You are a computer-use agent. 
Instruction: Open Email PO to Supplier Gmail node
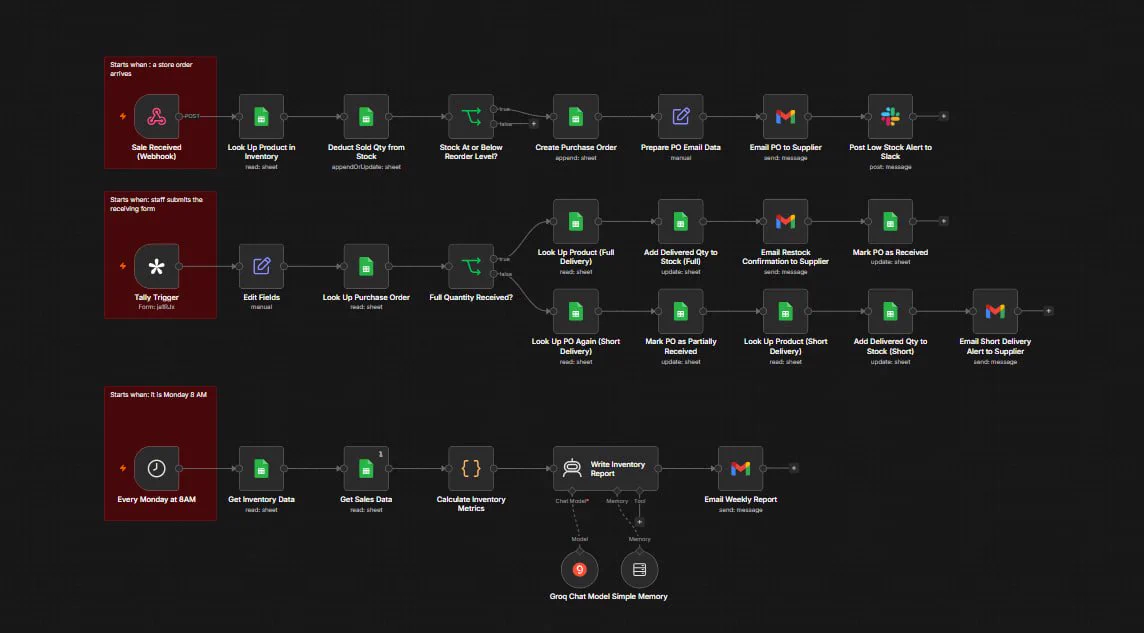[x=785, y=117]
